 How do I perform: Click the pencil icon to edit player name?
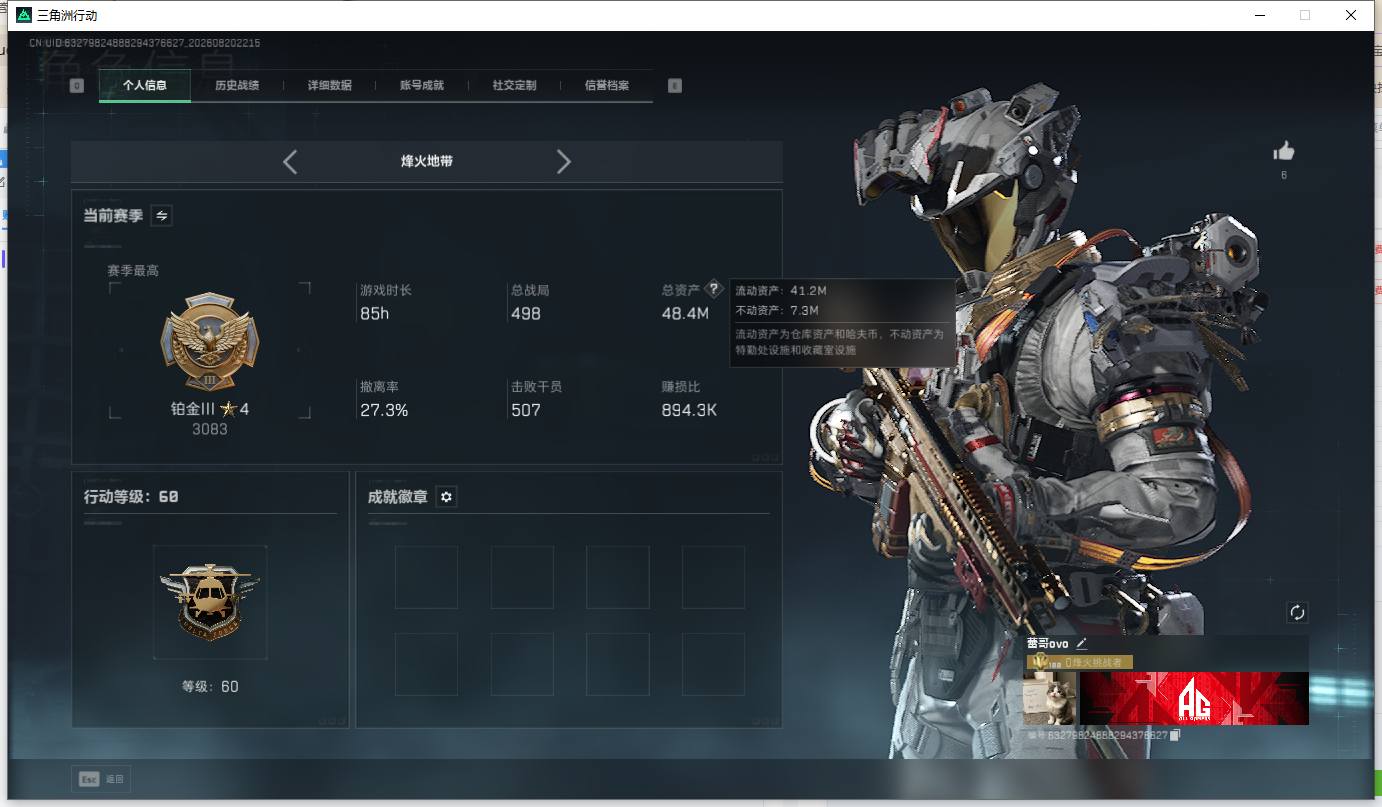1081,644
